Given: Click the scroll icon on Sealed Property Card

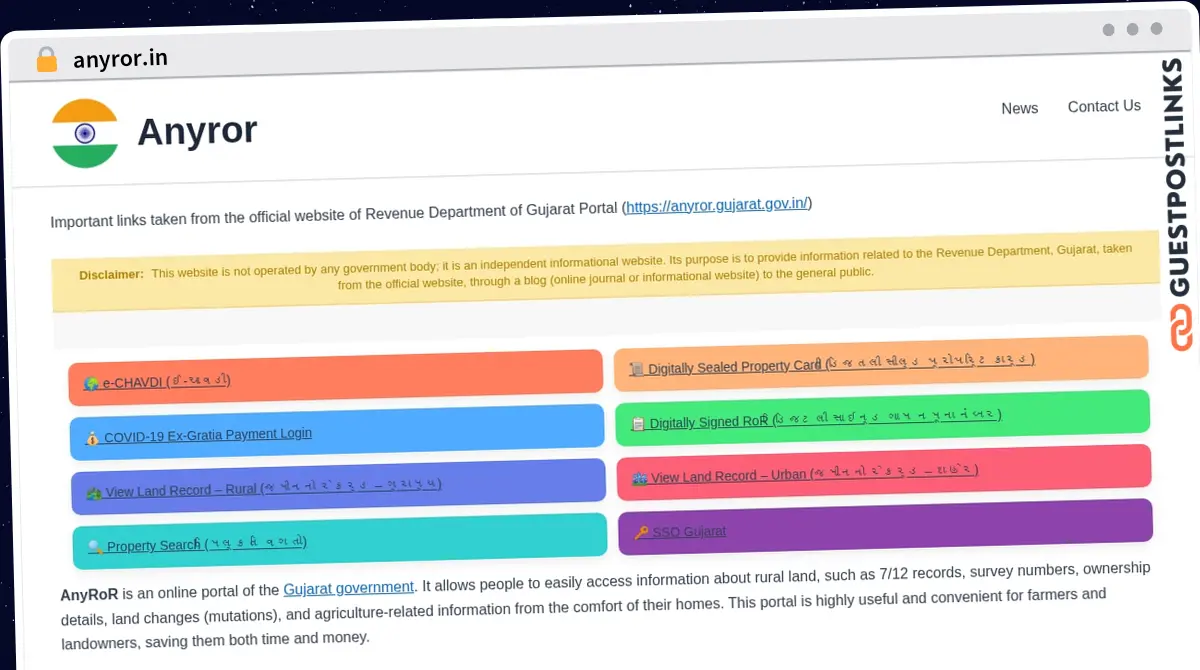Looking at the screenshot, I should click(x=637, y=370).
